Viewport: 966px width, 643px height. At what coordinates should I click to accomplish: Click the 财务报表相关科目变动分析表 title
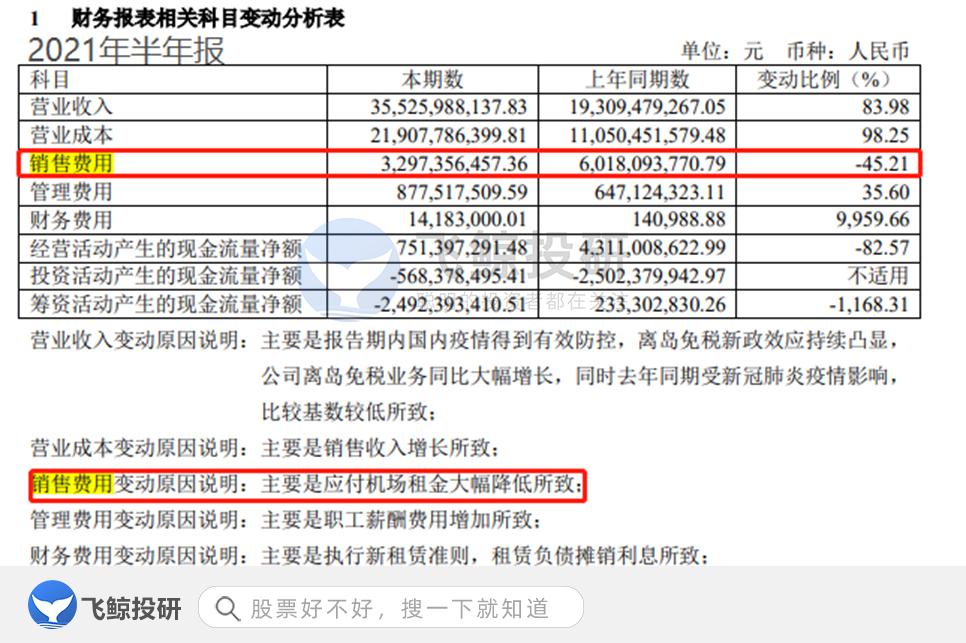point(208,18)
